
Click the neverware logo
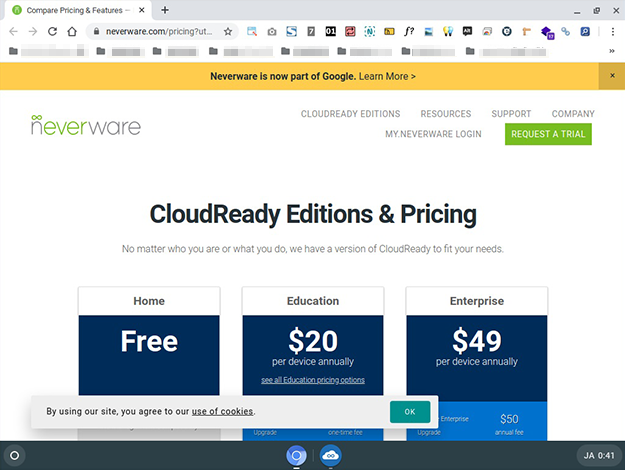(x=86, y=126)
